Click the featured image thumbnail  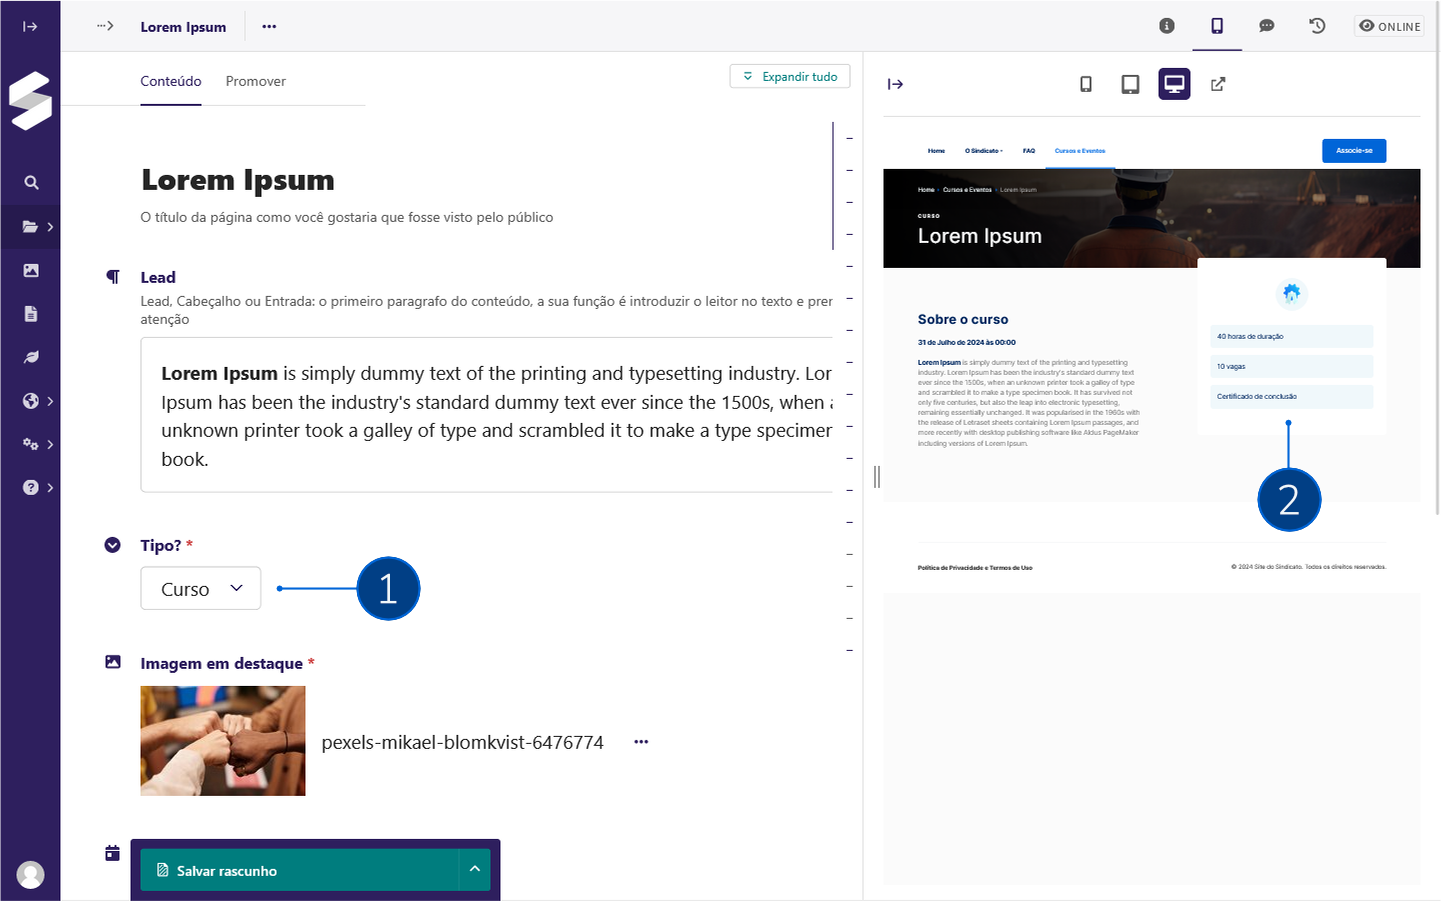click(x=223, y=741)
